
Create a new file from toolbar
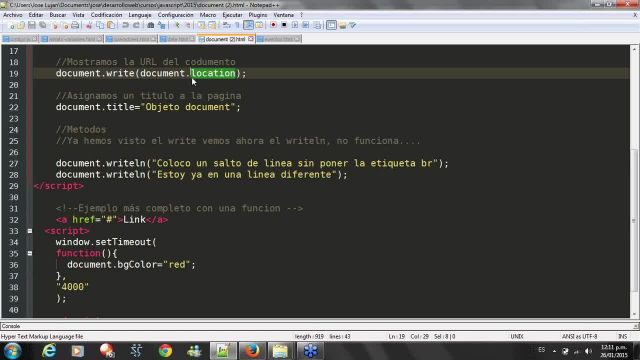tap(12, 25)
